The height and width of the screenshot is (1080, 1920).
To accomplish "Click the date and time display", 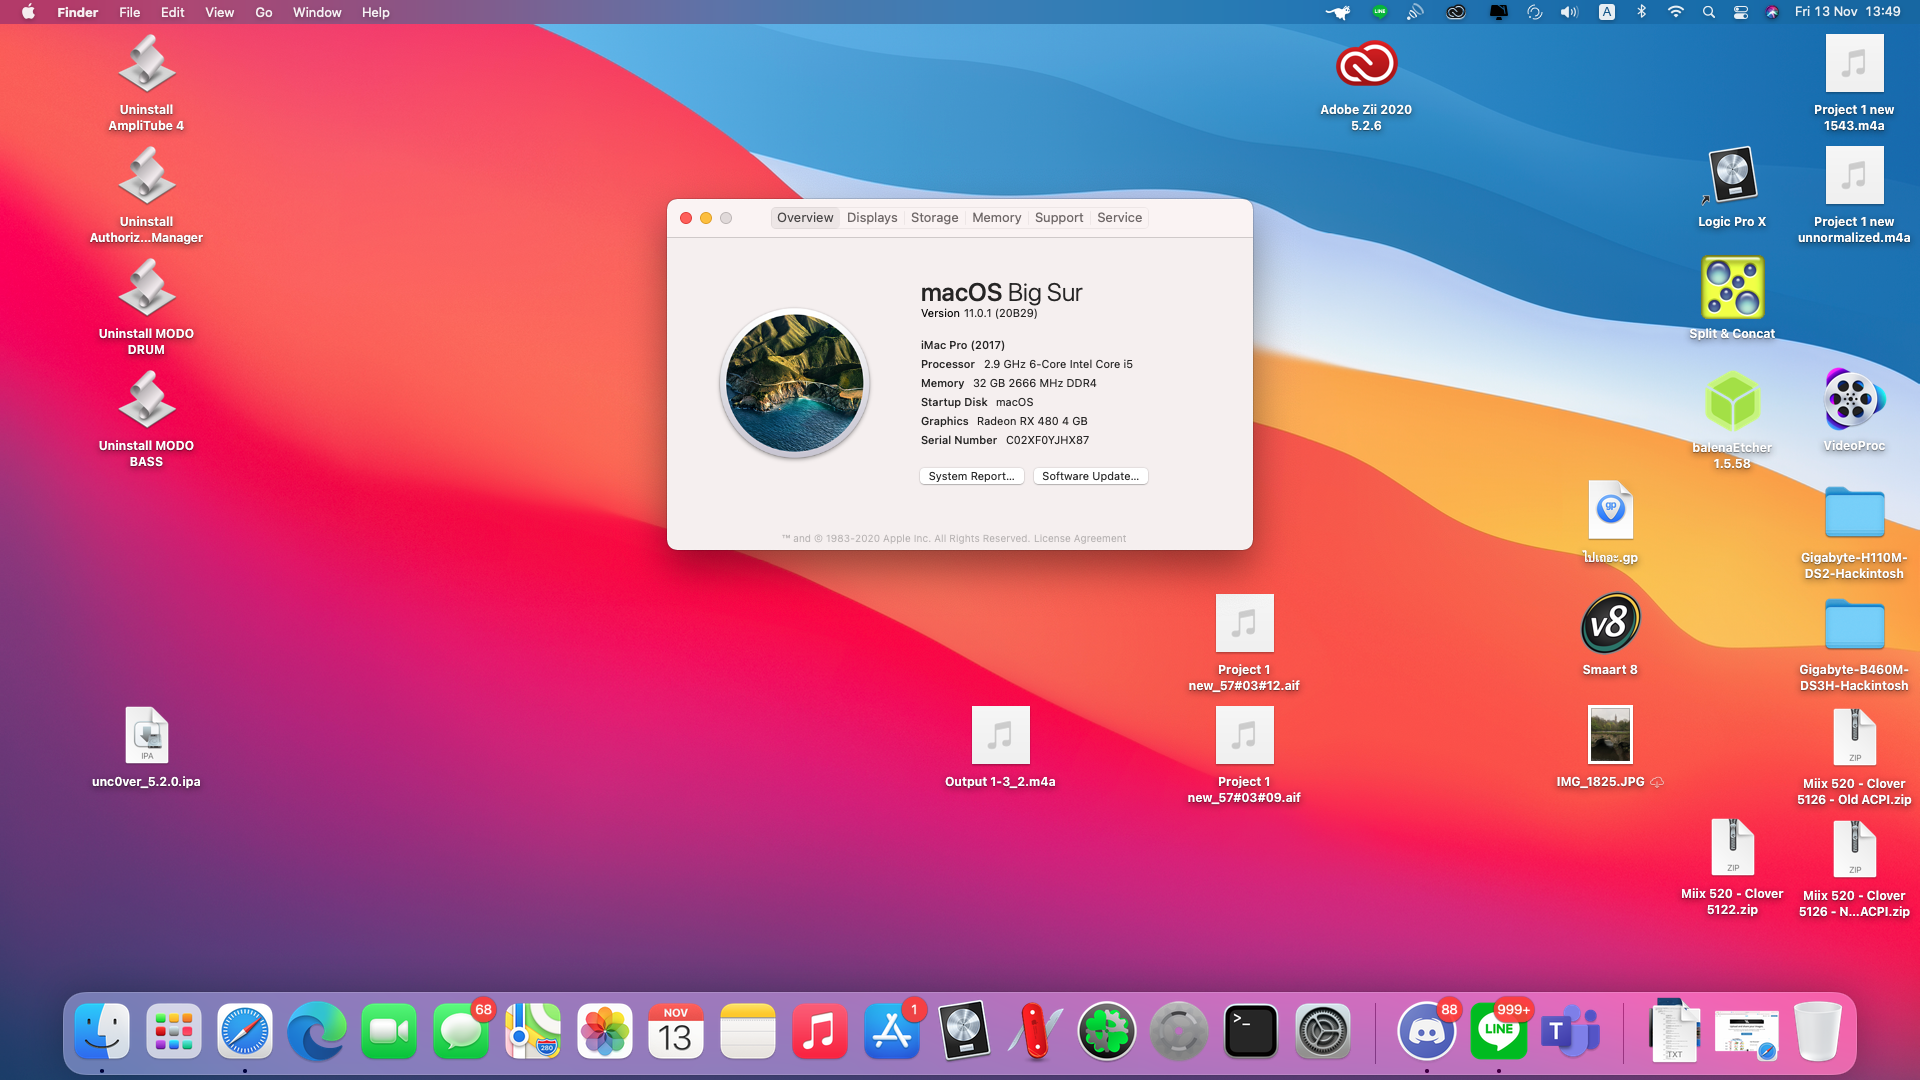I will coord(1847,12).
